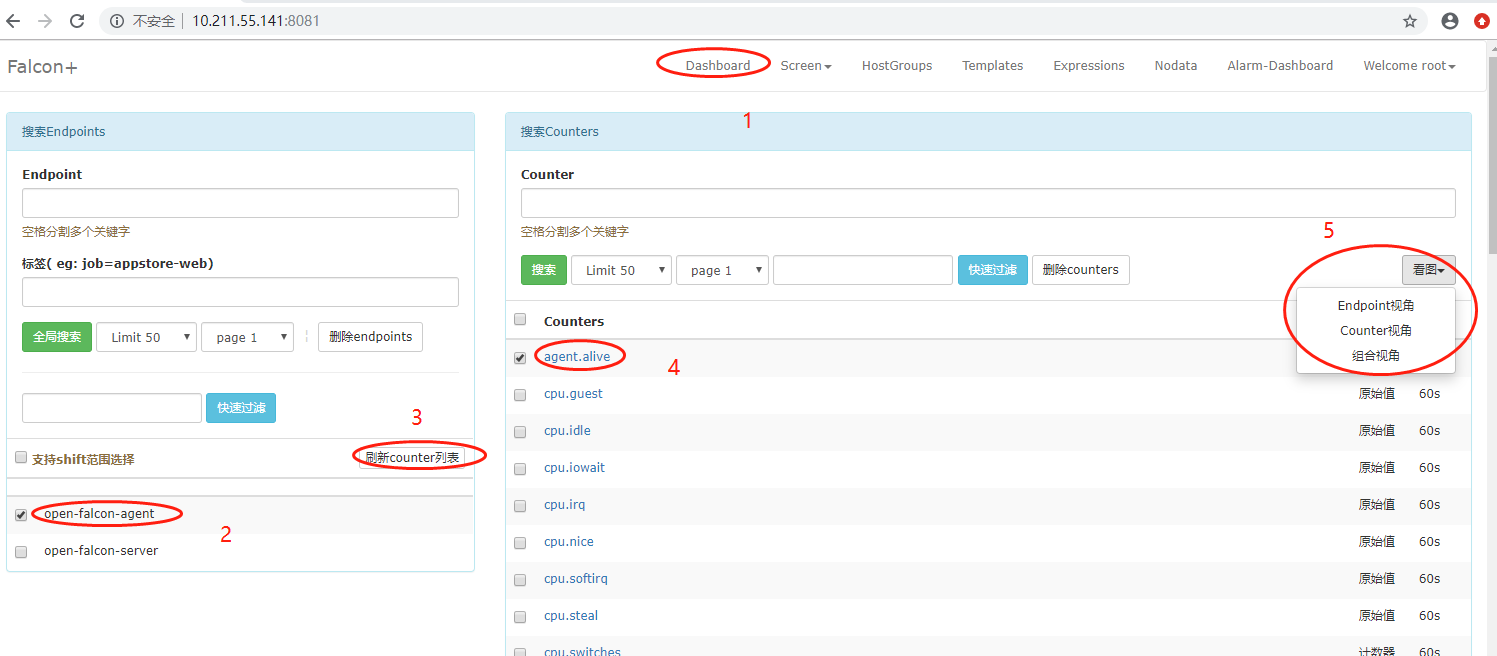
Task: Click the red extension icon in toolbar
Action: 1482,21
